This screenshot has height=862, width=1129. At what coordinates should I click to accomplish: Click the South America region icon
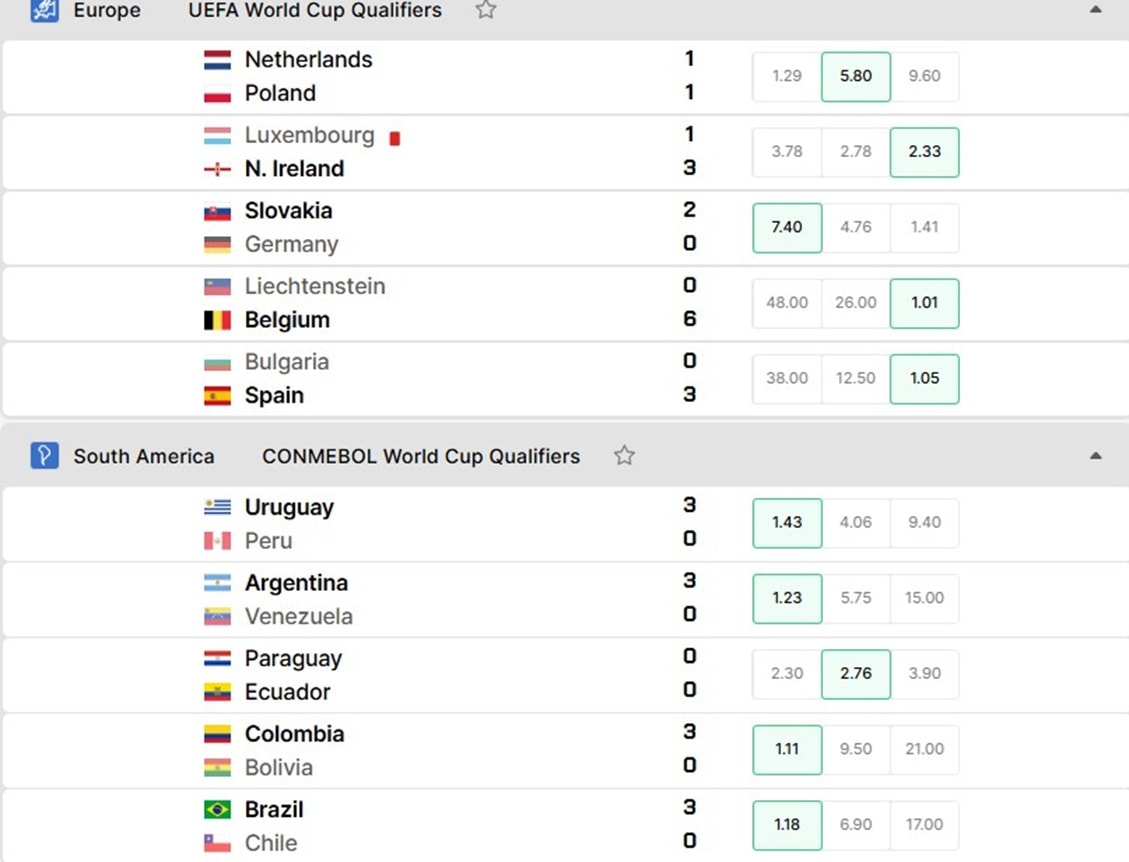(x=44, y=456)
